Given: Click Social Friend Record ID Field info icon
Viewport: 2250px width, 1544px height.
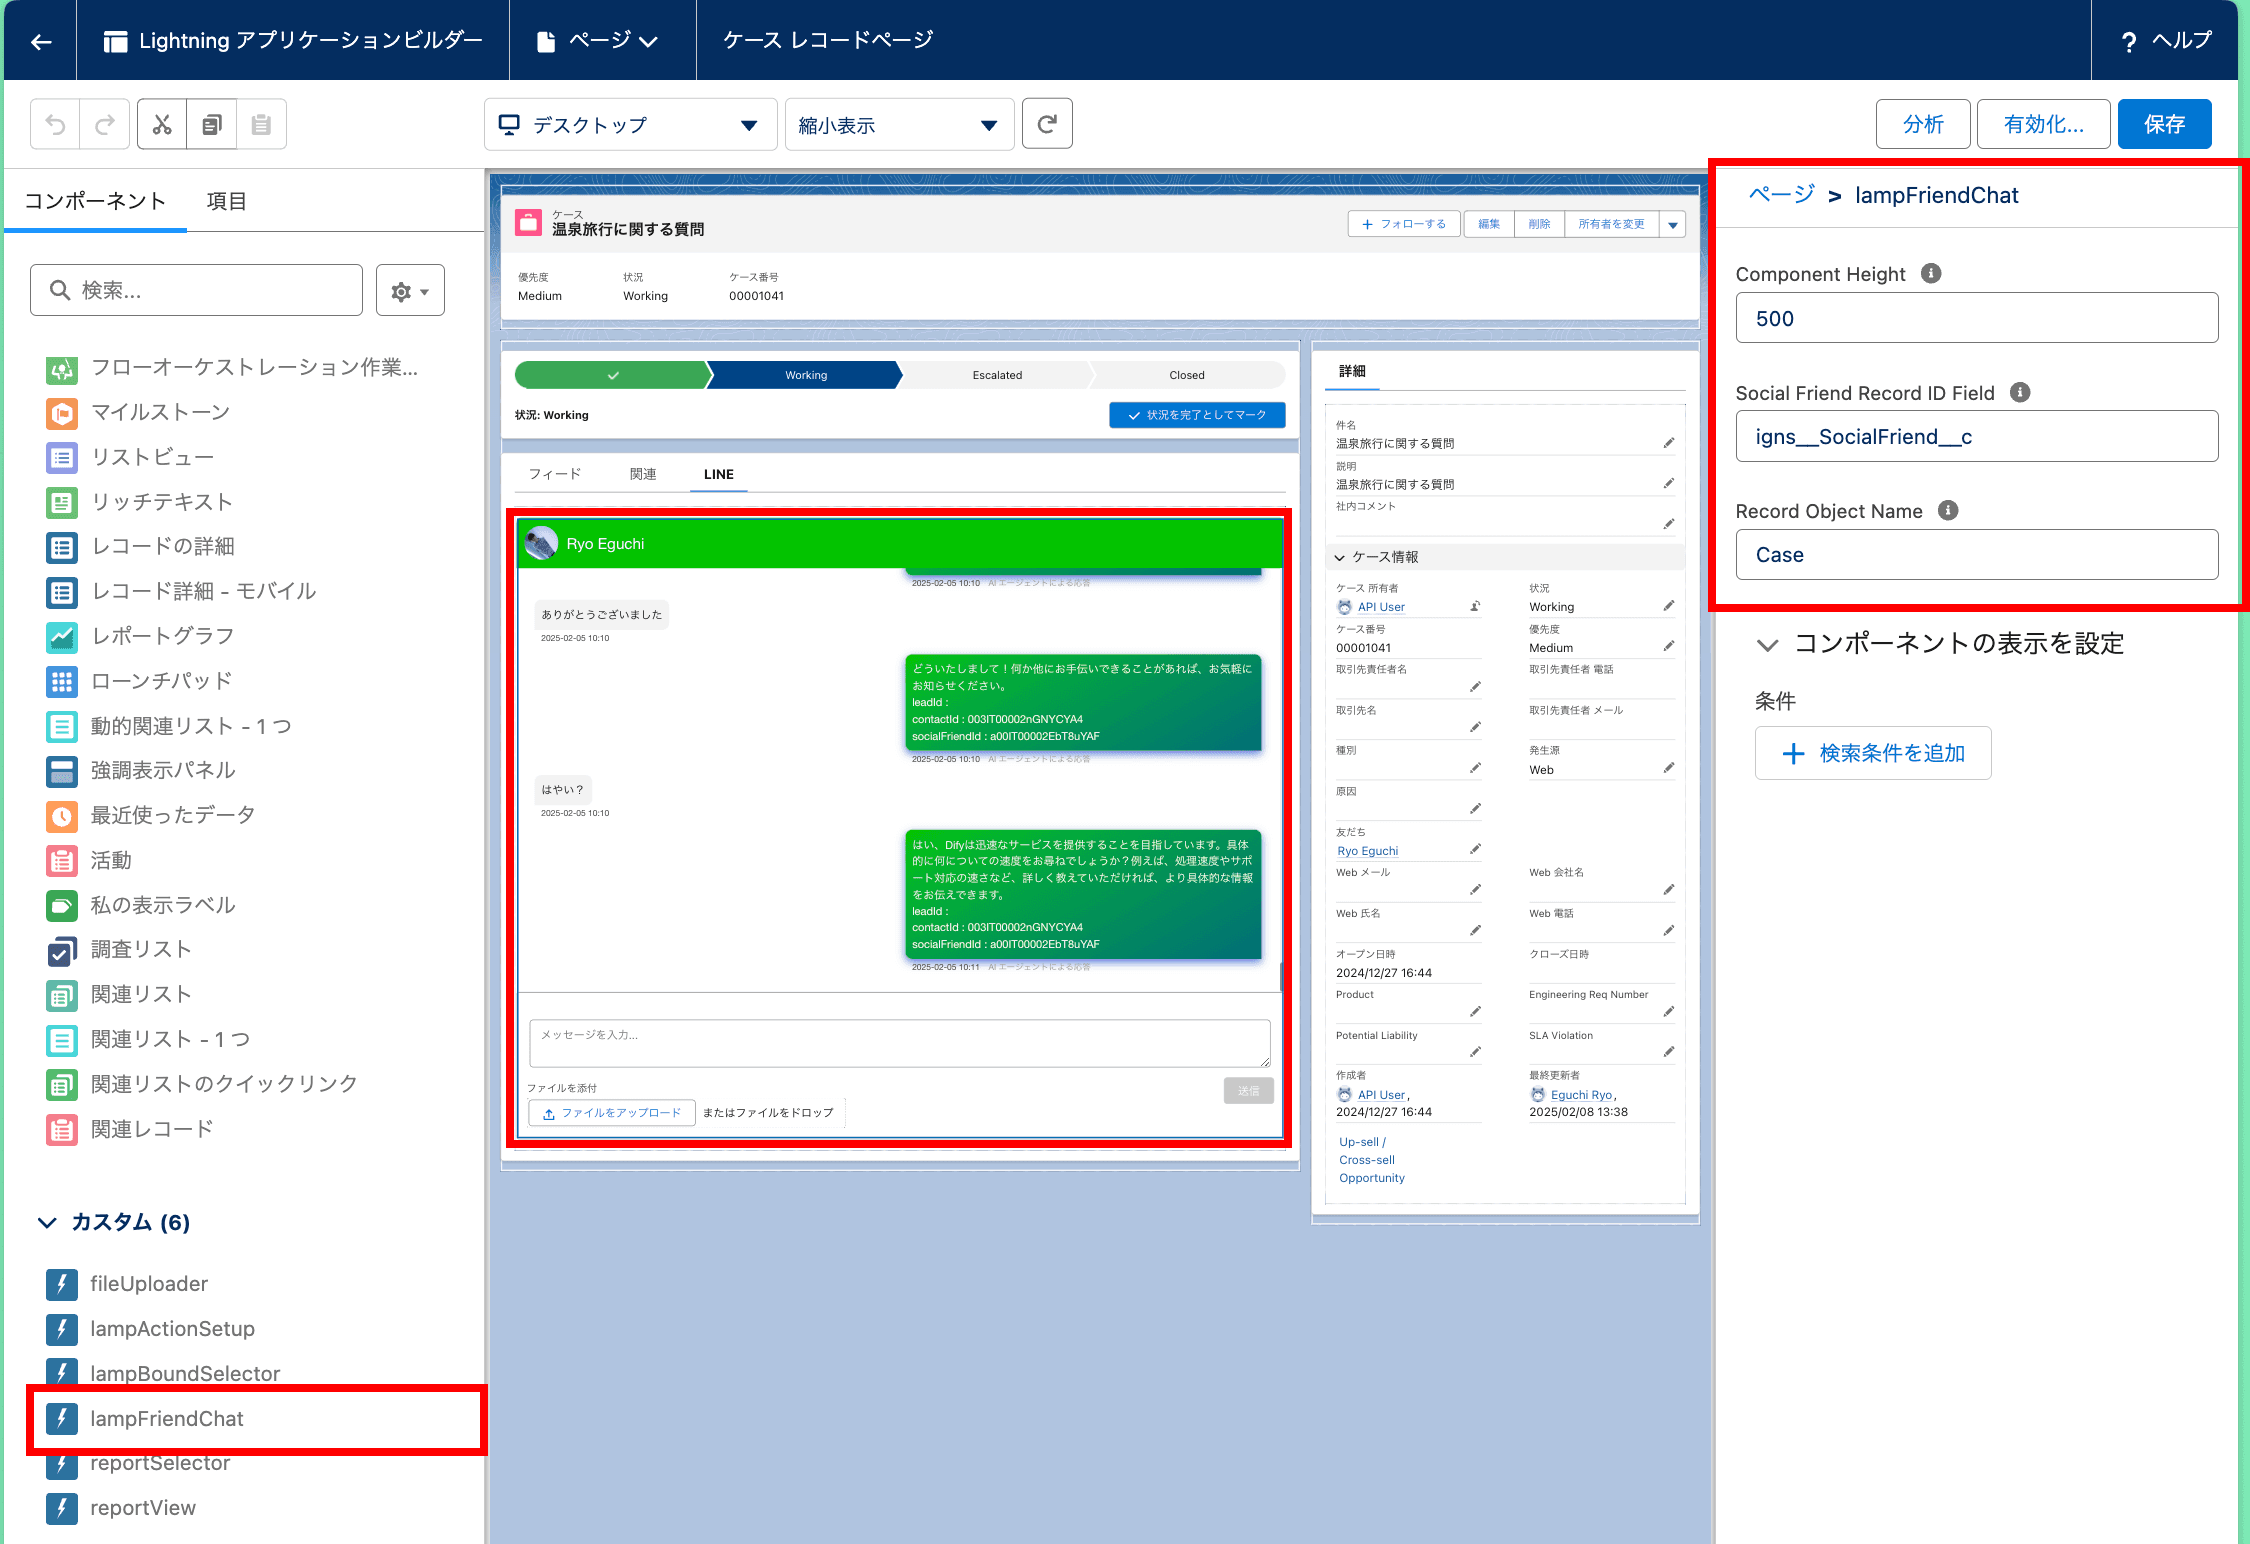Looking at the screenshot, I should [x=2020, y=392].
